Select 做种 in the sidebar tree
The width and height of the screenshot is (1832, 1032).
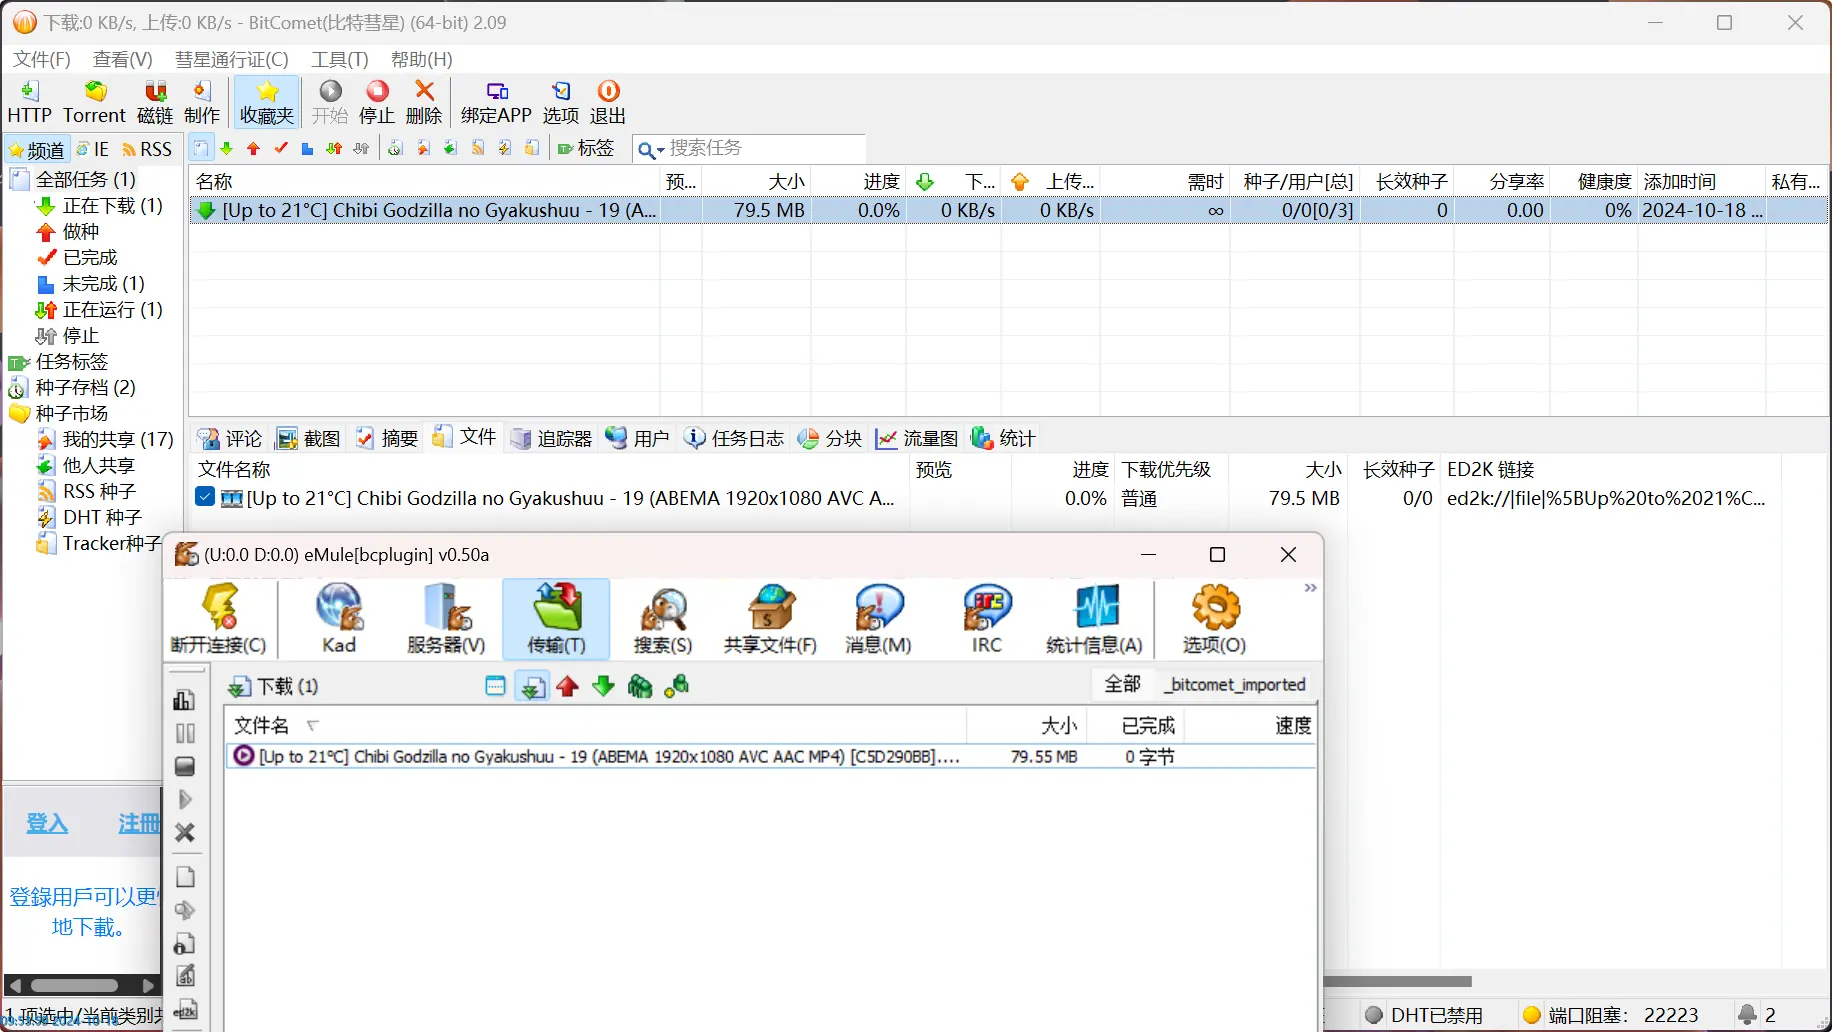[x=68, y=231]
